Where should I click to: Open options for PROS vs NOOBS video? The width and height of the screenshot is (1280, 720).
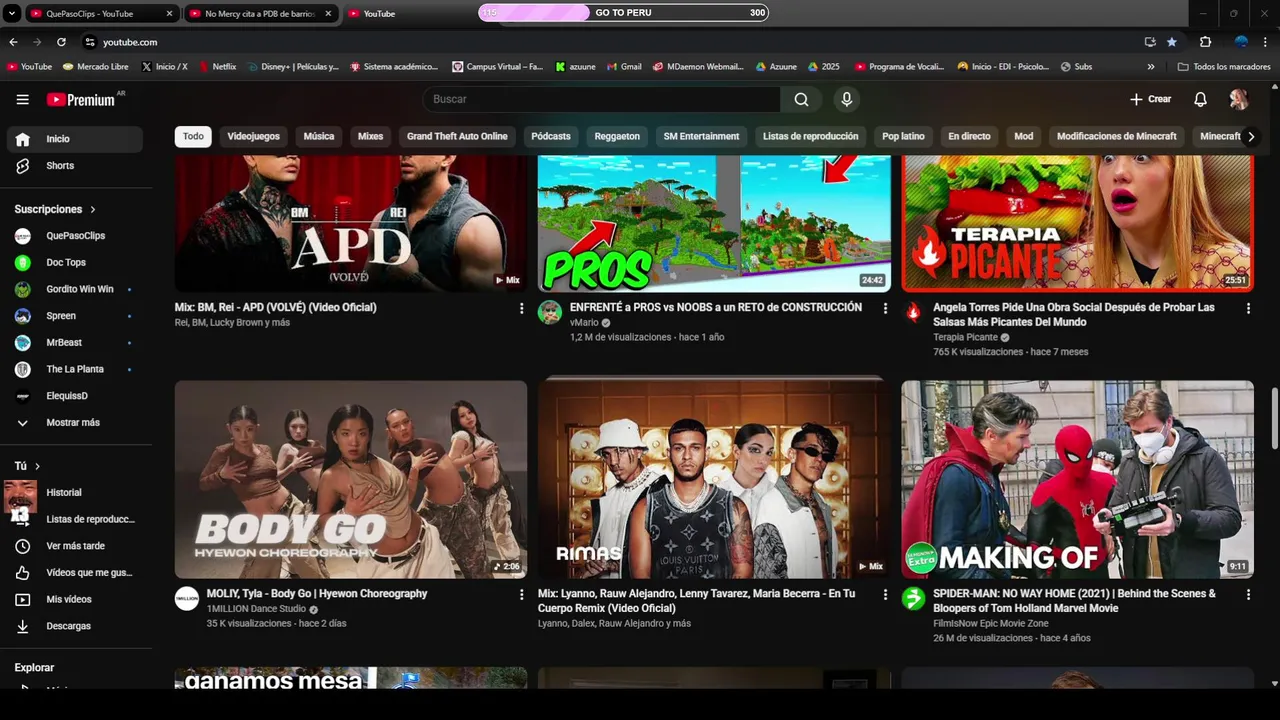pyautogui.click(x=885, y=309)
